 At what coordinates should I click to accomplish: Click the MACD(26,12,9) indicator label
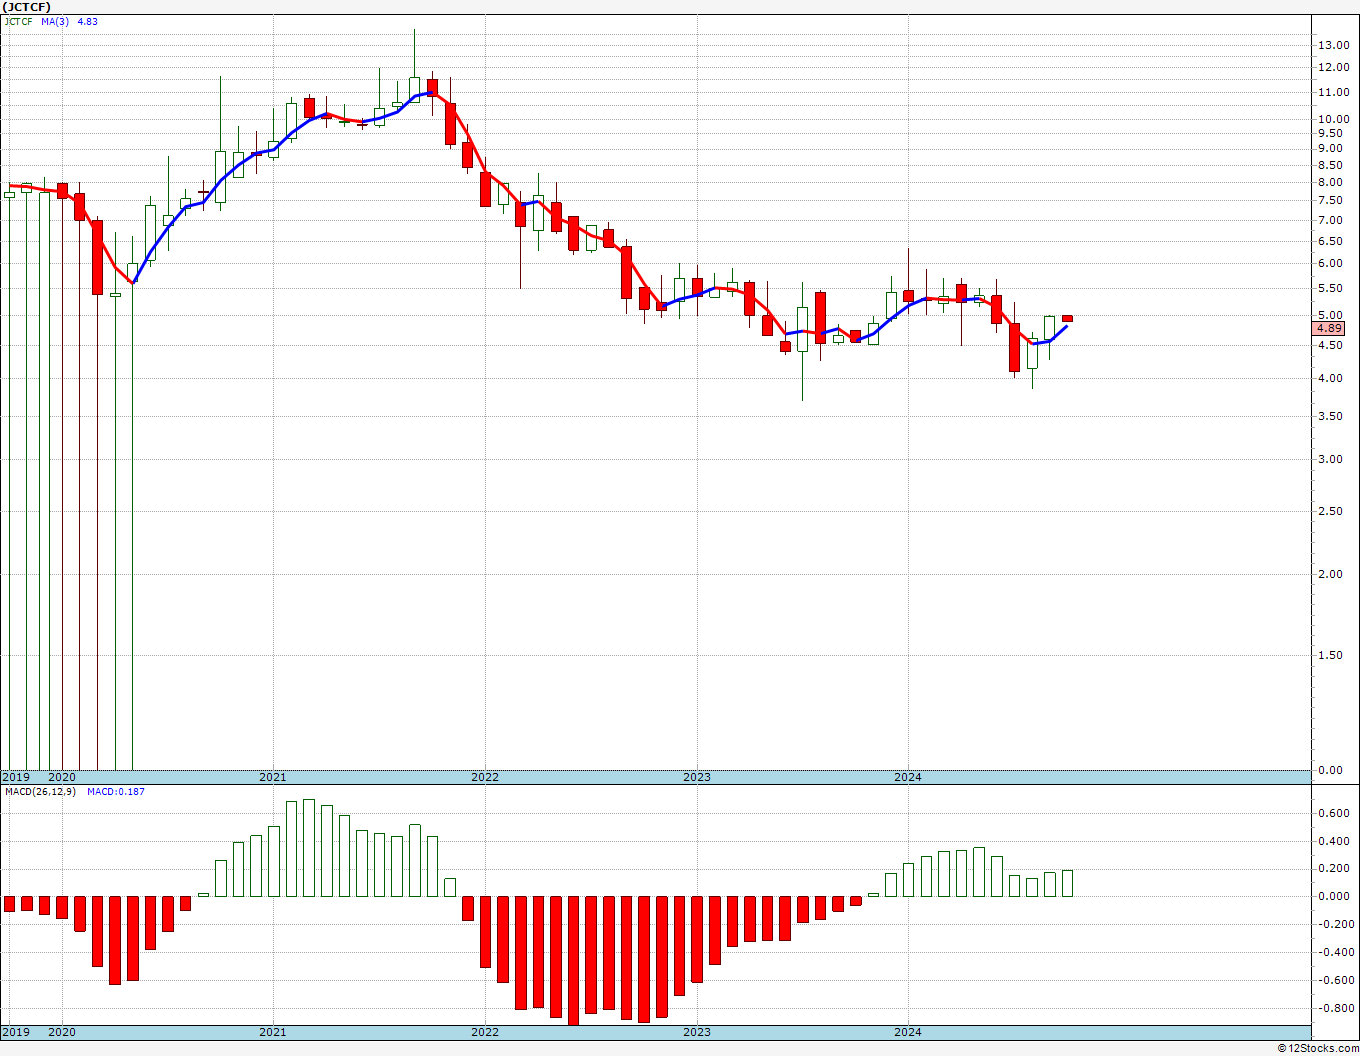[40, 792]
